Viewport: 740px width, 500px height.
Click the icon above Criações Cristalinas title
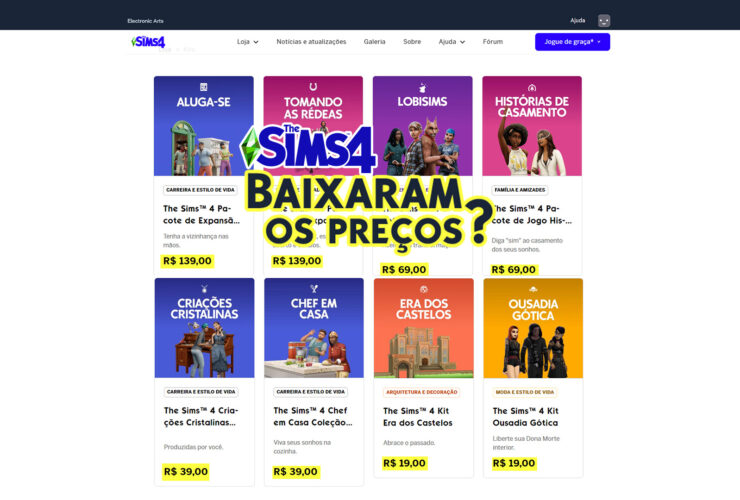(x=204, y=288)
